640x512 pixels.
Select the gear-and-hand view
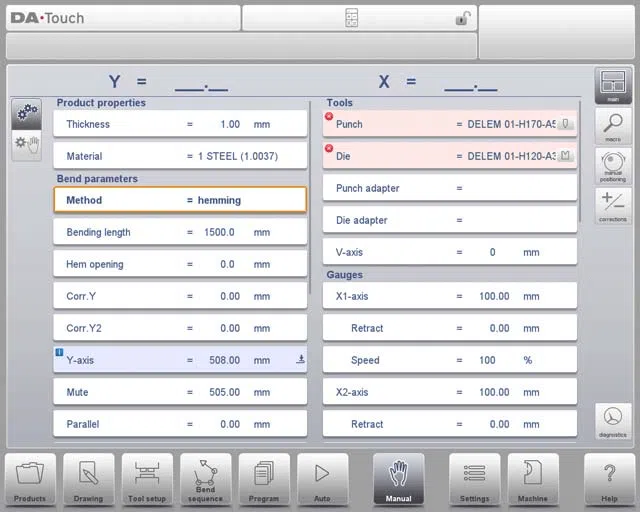(27, 145)
